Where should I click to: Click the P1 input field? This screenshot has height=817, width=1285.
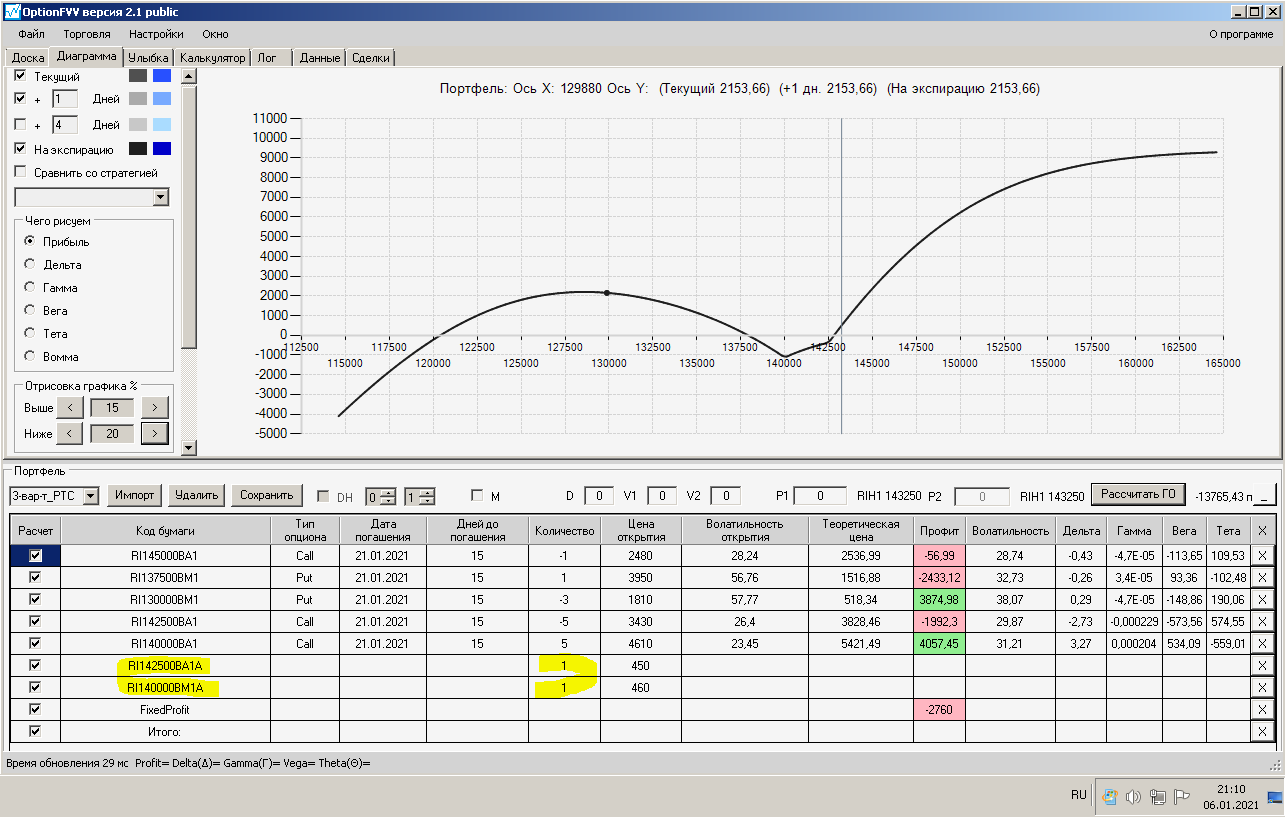click(819, 496)
